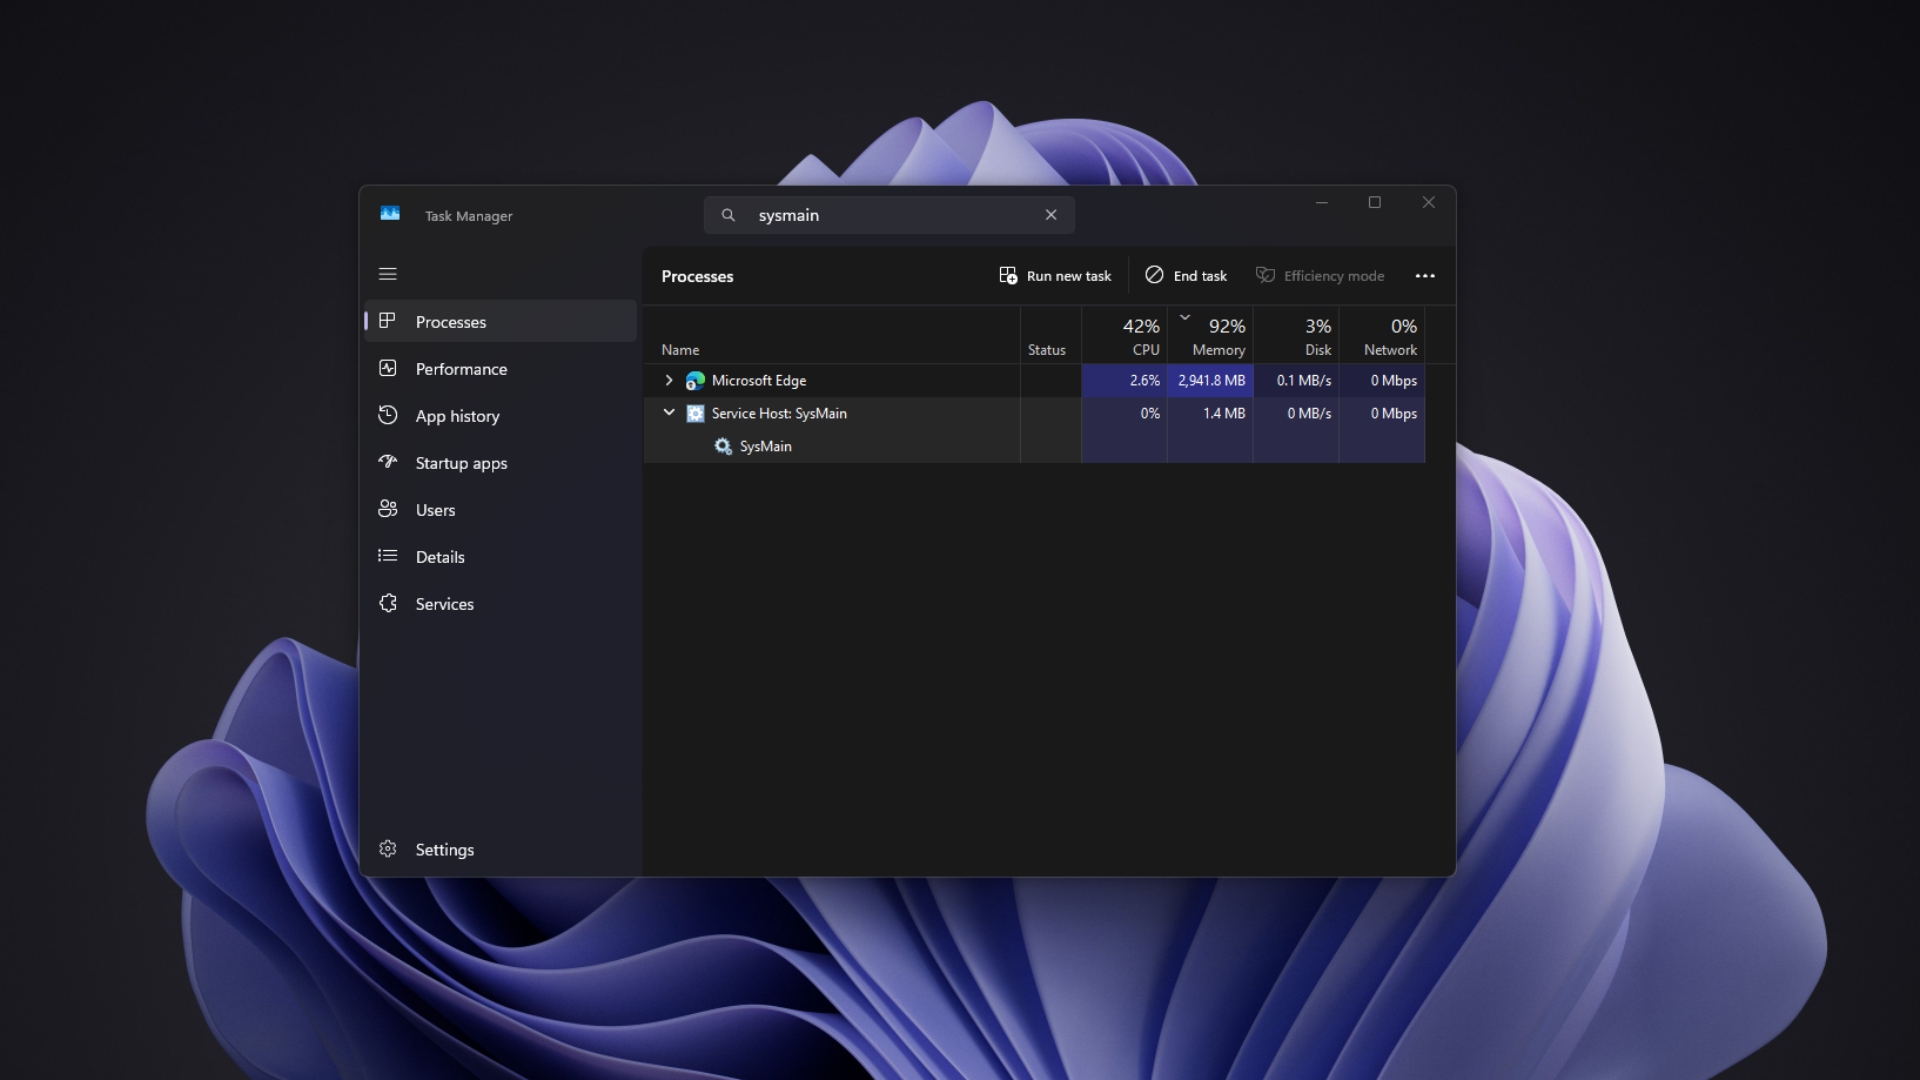This screenshot has width=1920, height=1080.
Task: Open the Details page
Action: 501,557
